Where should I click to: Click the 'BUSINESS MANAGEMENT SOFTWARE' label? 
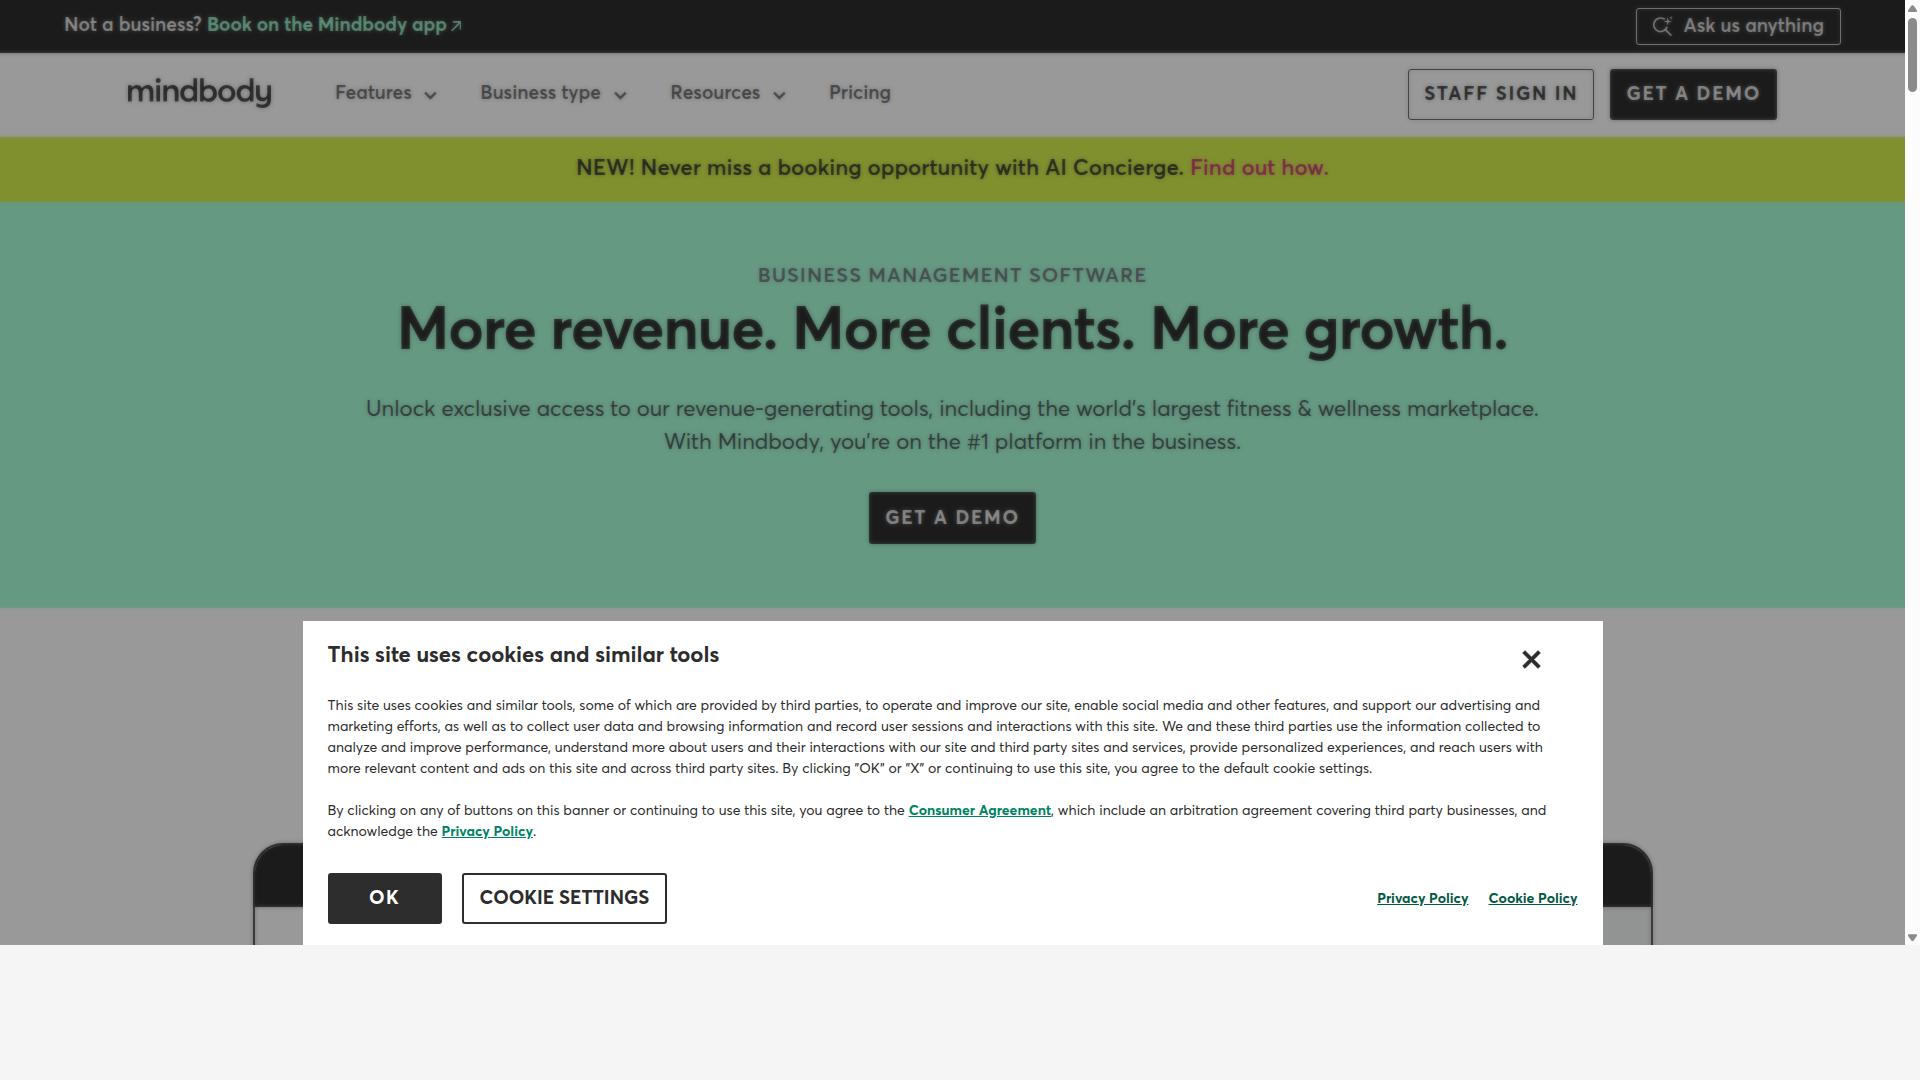pos(952,276)
